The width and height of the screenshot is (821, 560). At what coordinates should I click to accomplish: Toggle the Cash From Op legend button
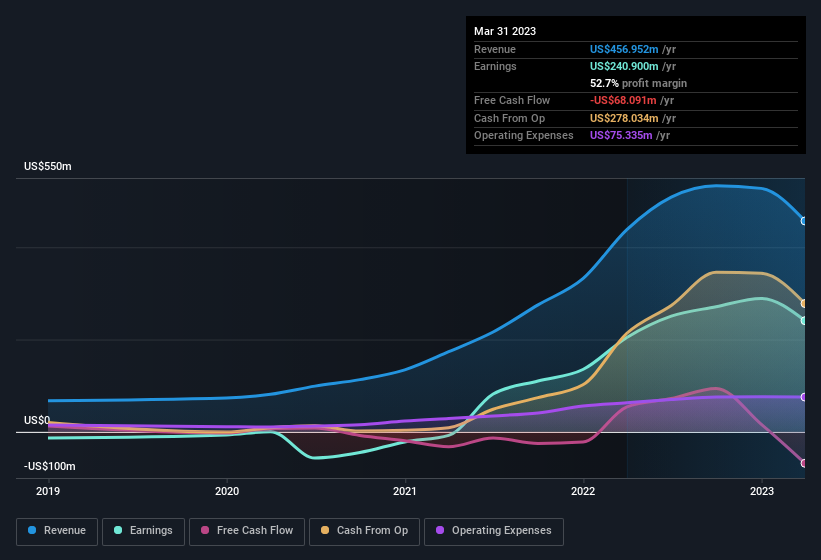364,531
